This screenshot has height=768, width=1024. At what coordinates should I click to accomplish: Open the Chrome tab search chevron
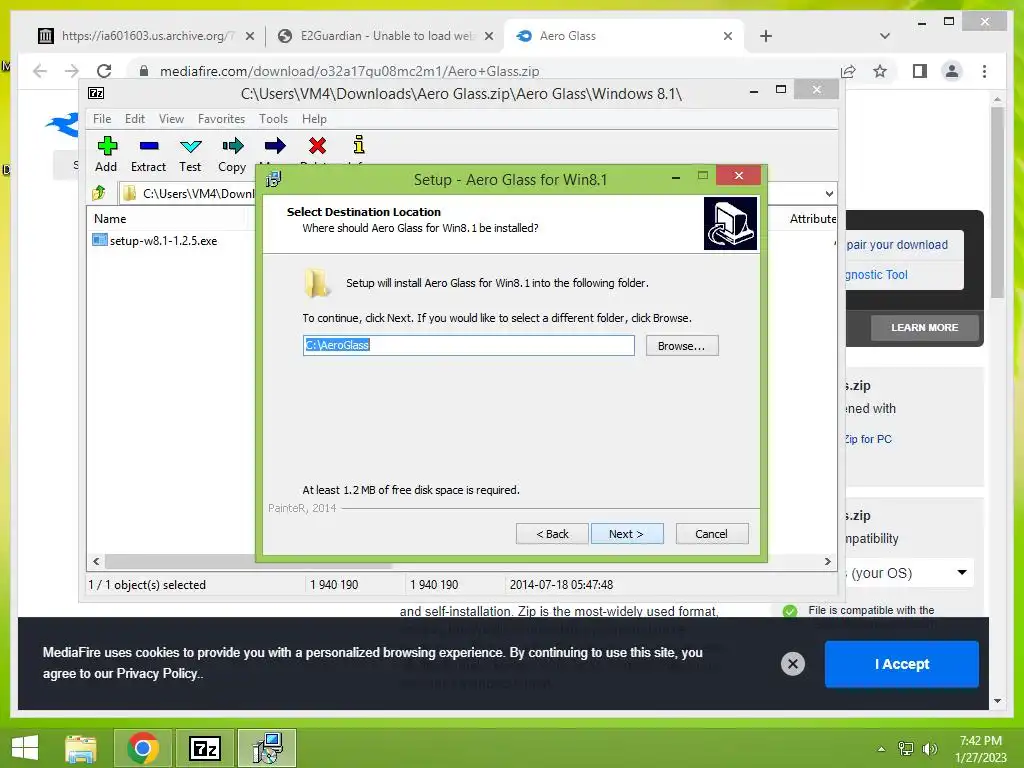coord(885,36)
